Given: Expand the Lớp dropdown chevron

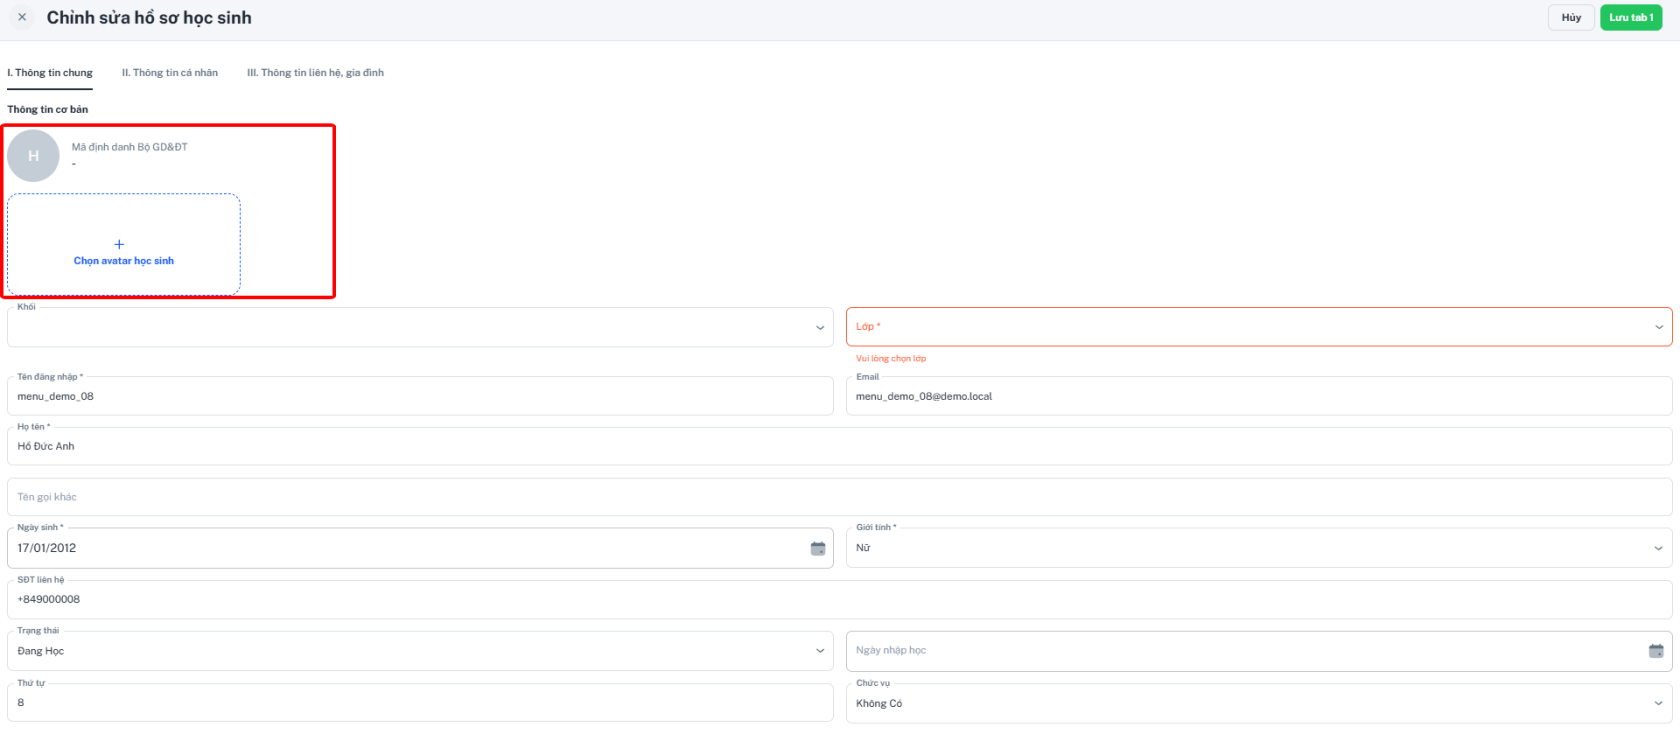Looking at the screenshot, I should point(1659,327).
